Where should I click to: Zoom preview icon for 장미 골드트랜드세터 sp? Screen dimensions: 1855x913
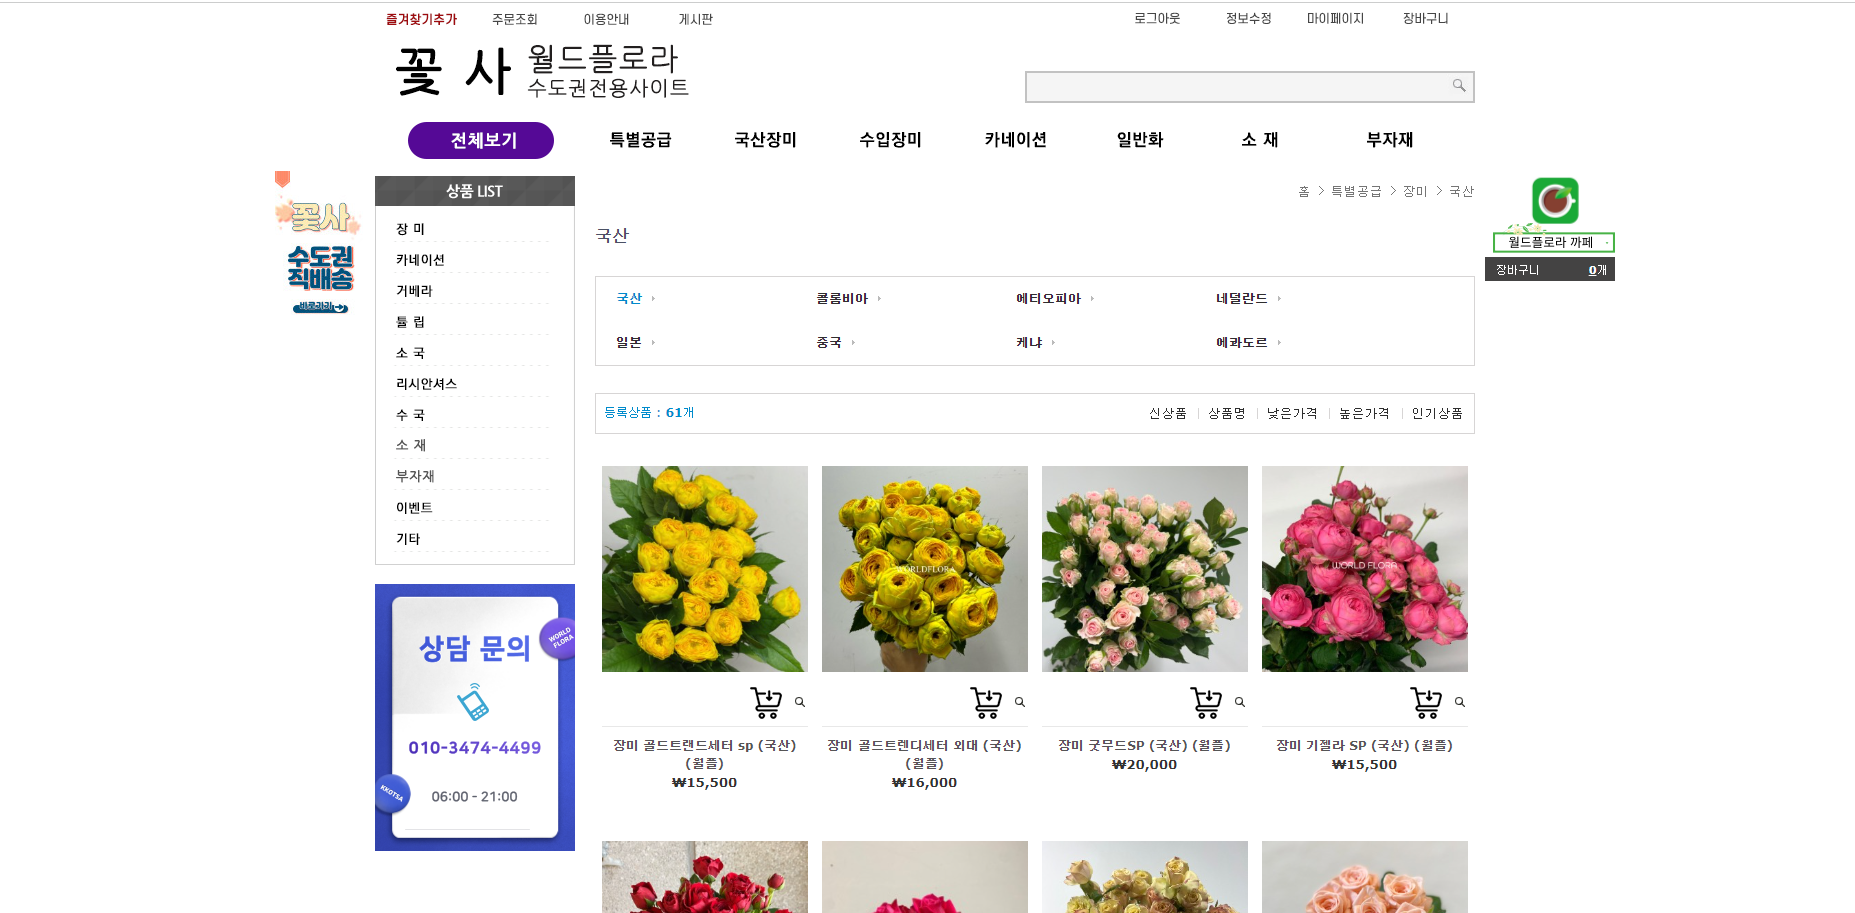point(800,702)
